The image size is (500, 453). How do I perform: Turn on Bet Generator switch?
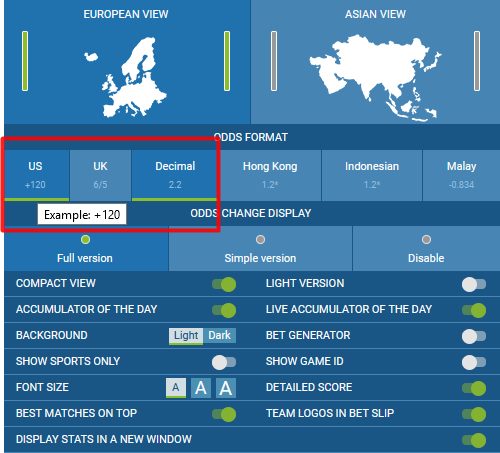point(474,336)
